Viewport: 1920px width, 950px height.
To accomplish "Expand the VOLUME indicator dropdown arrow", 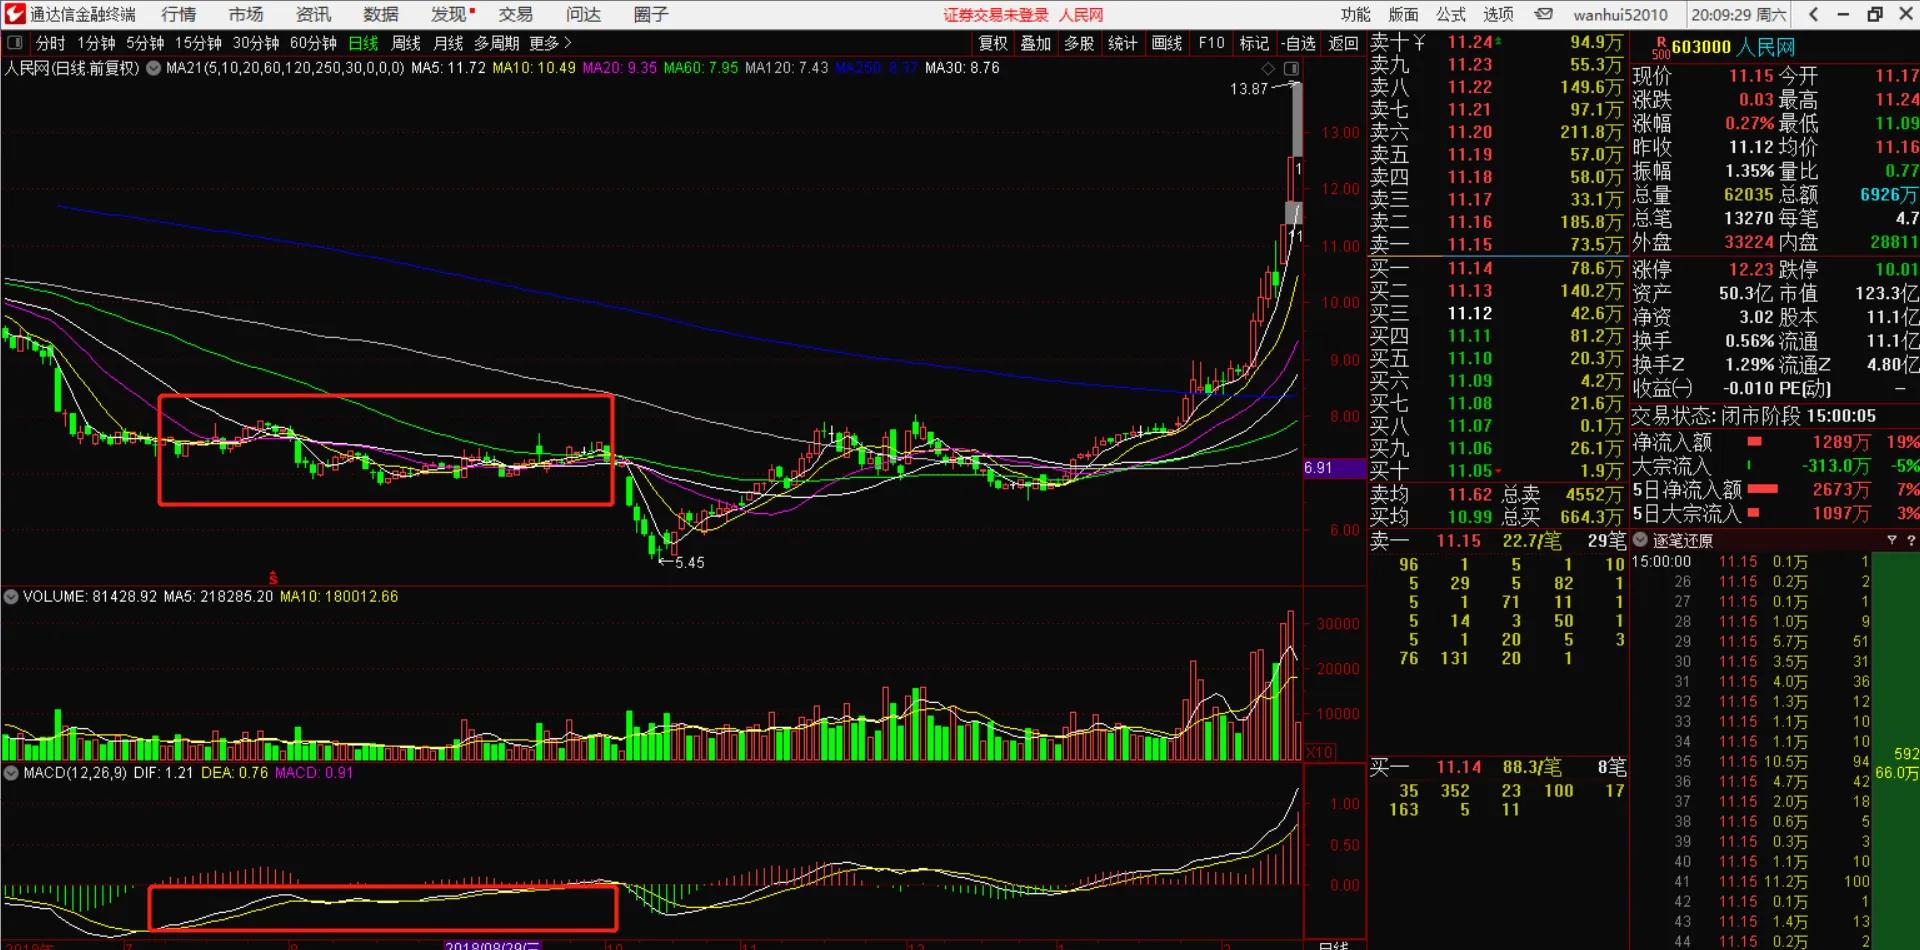I will point(11,596).
